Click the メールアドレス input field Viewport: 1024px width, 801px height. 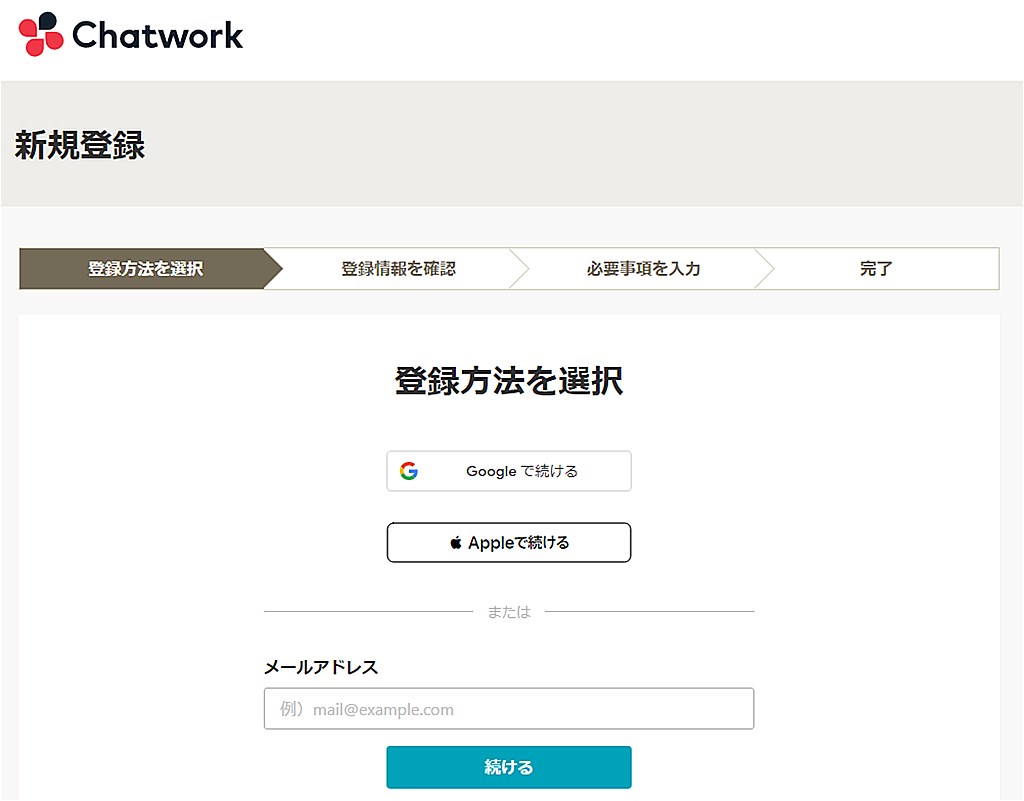click(x=509, y=709)
